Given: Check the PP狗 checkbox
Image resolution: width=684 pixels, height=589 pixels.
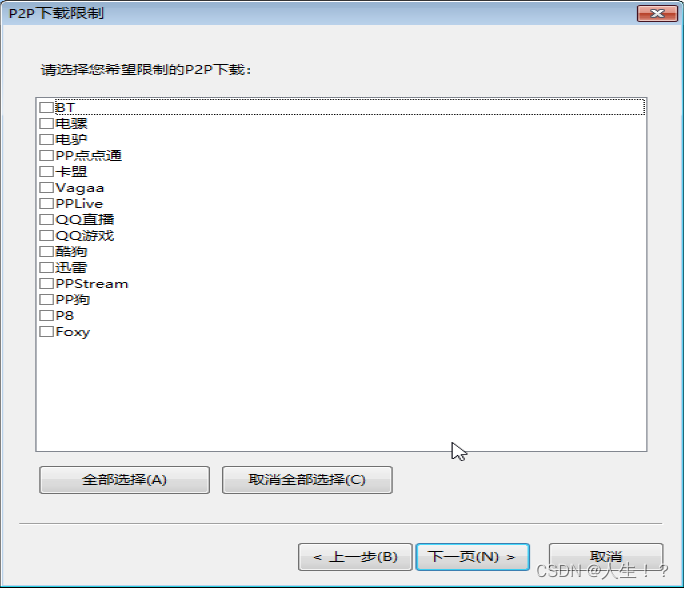Looking at the screenshot, I should coord(46,299).
